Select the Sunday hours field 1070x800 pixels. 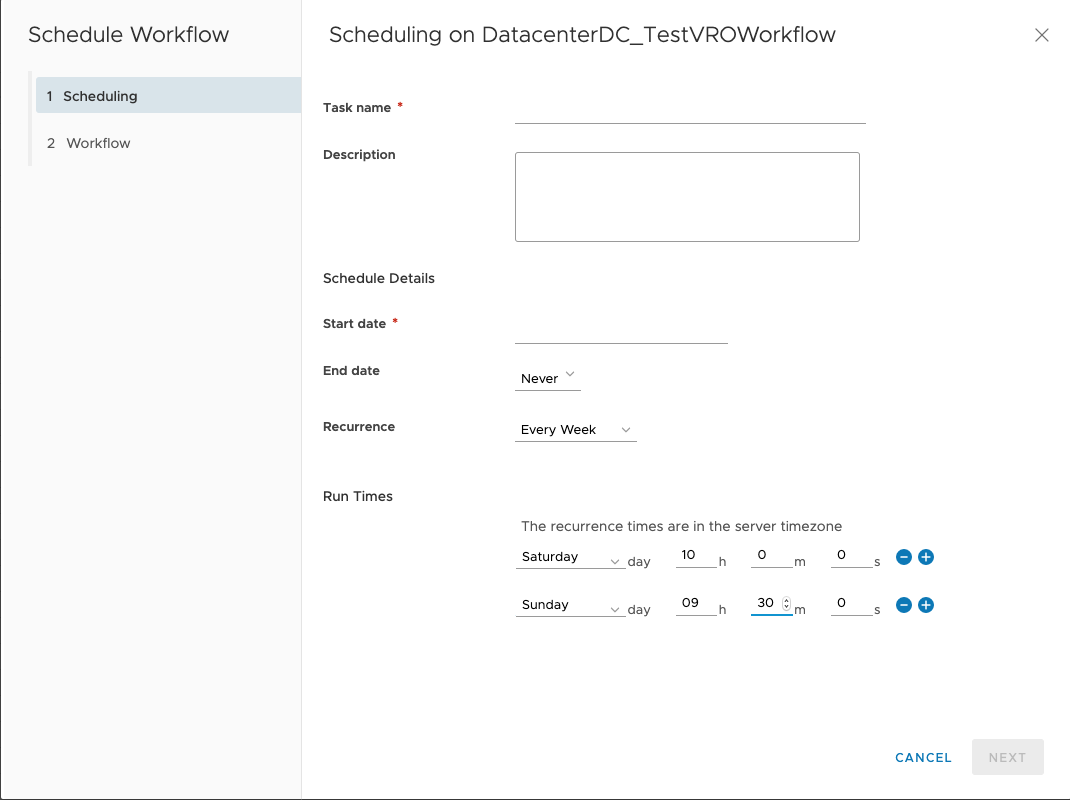(695, 604)
